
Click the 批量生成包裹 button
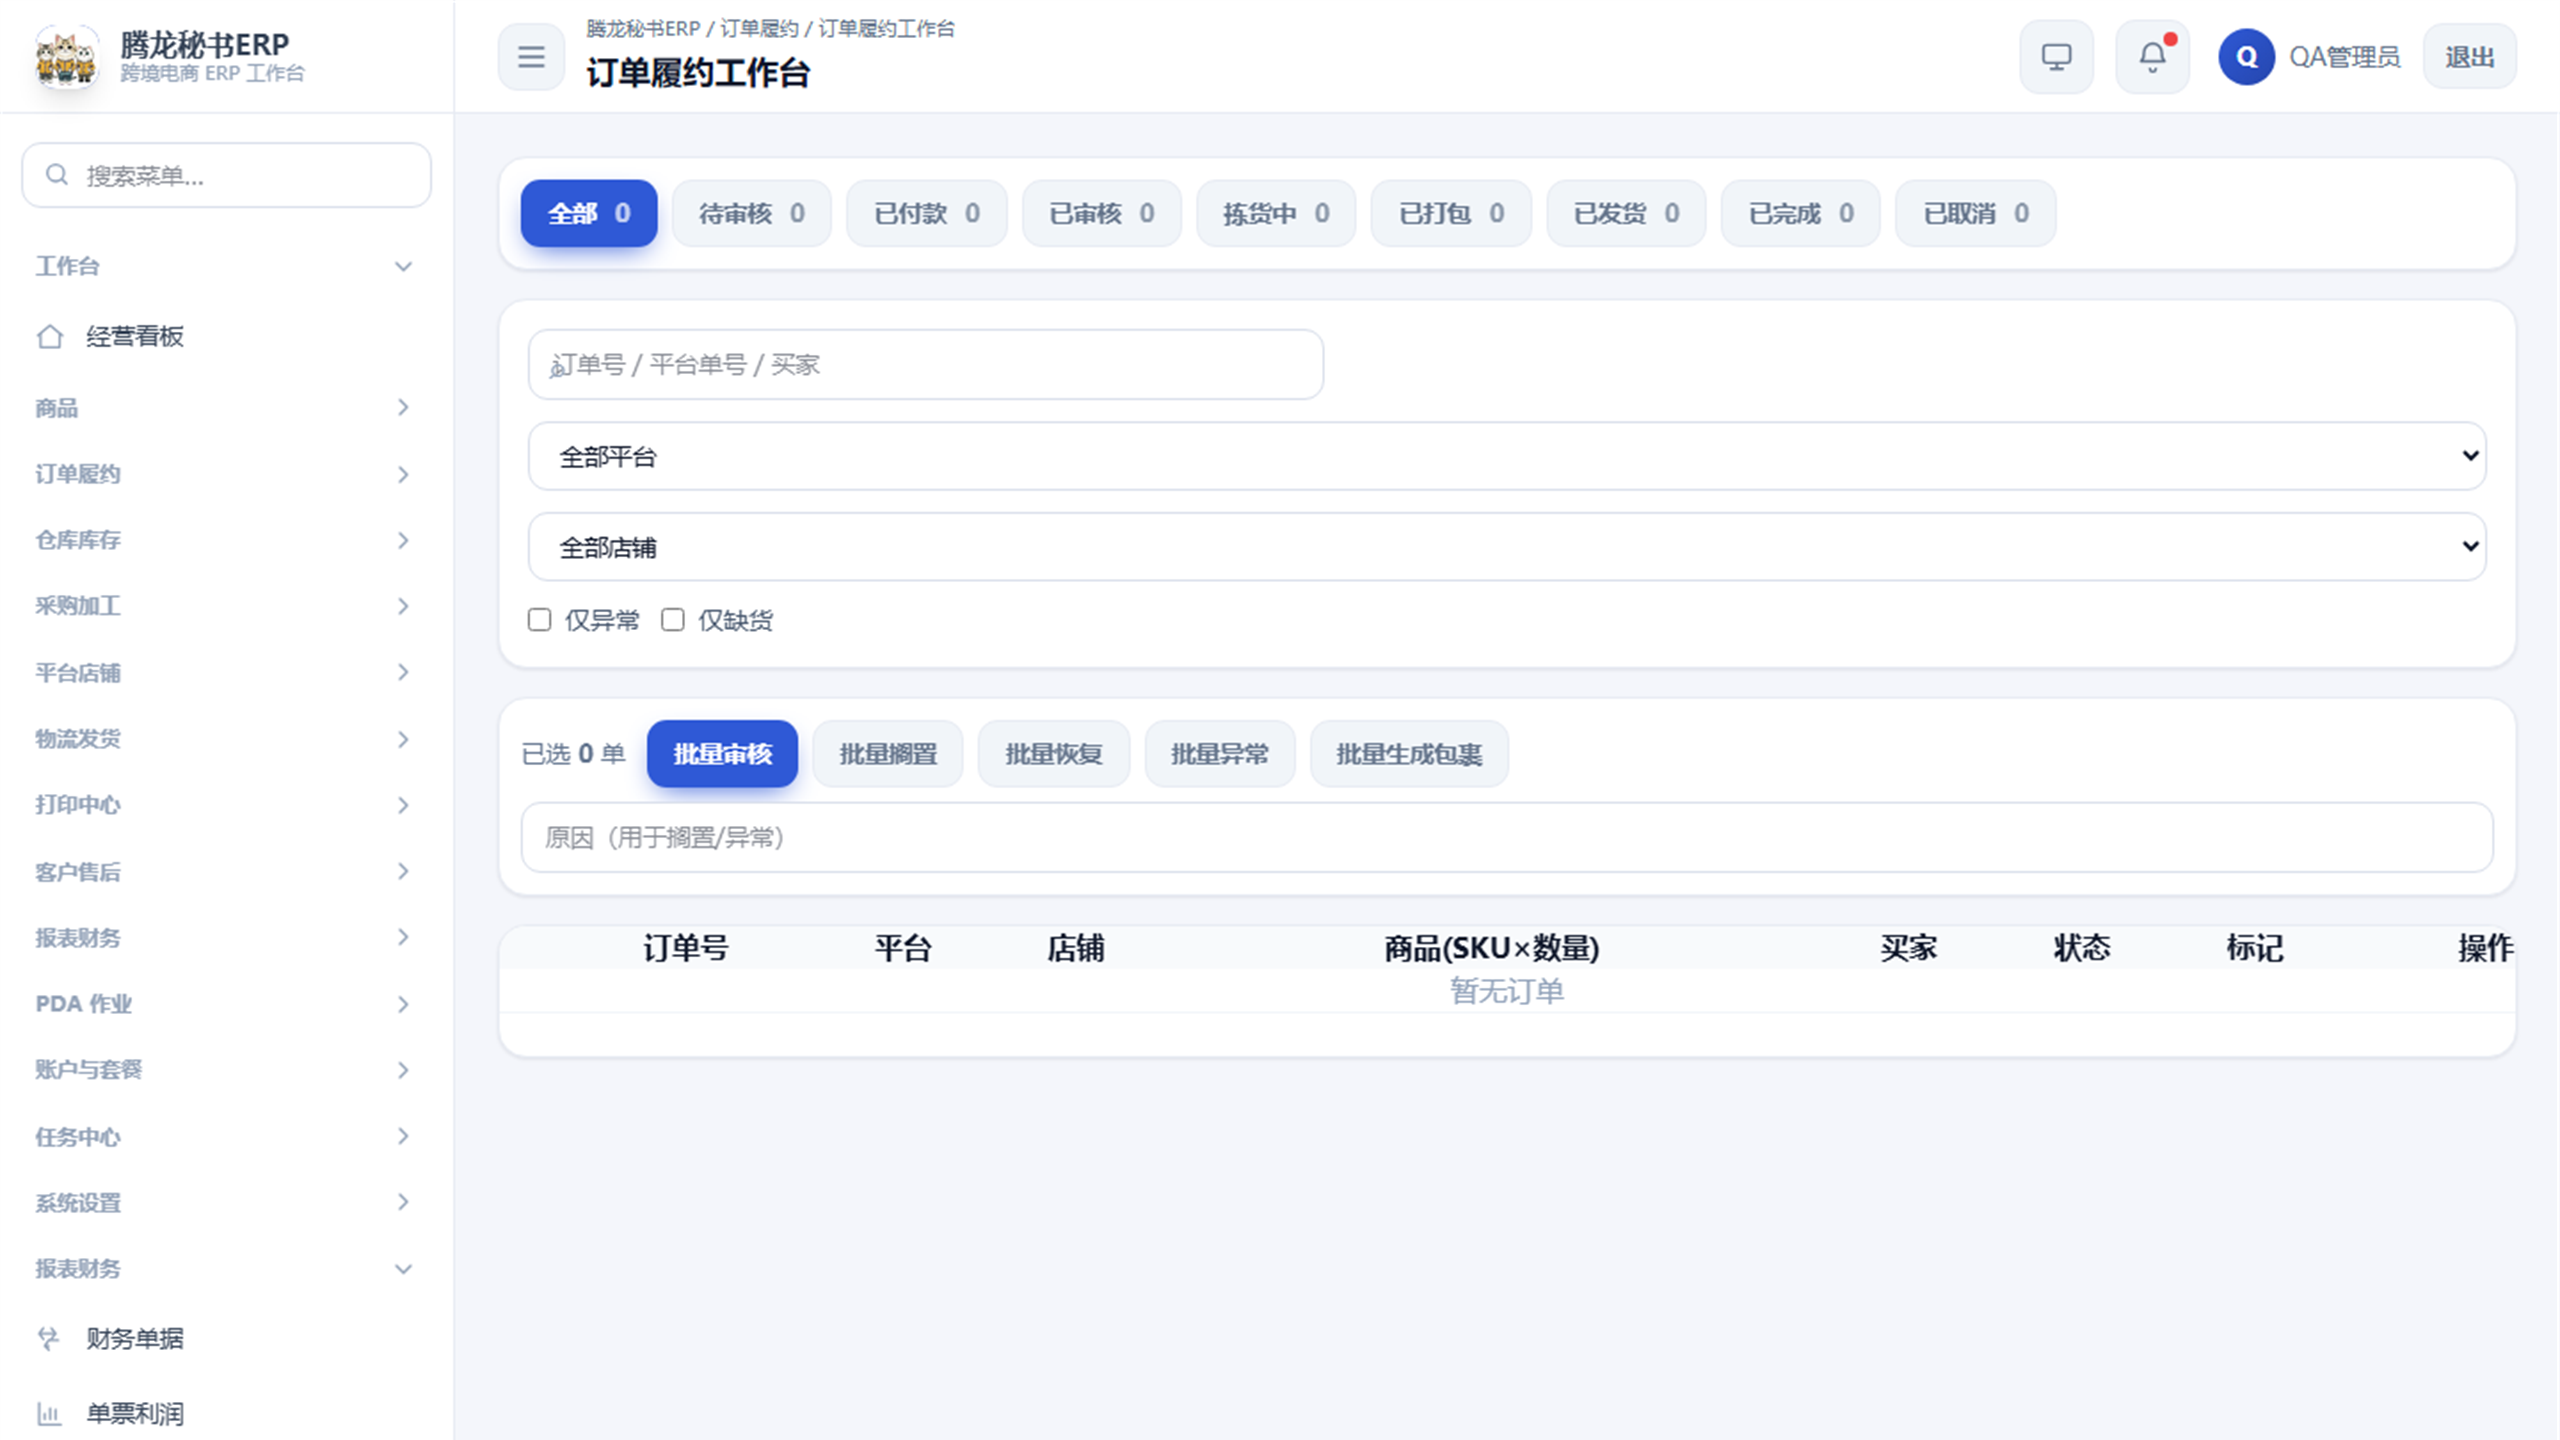[1409, 754]
